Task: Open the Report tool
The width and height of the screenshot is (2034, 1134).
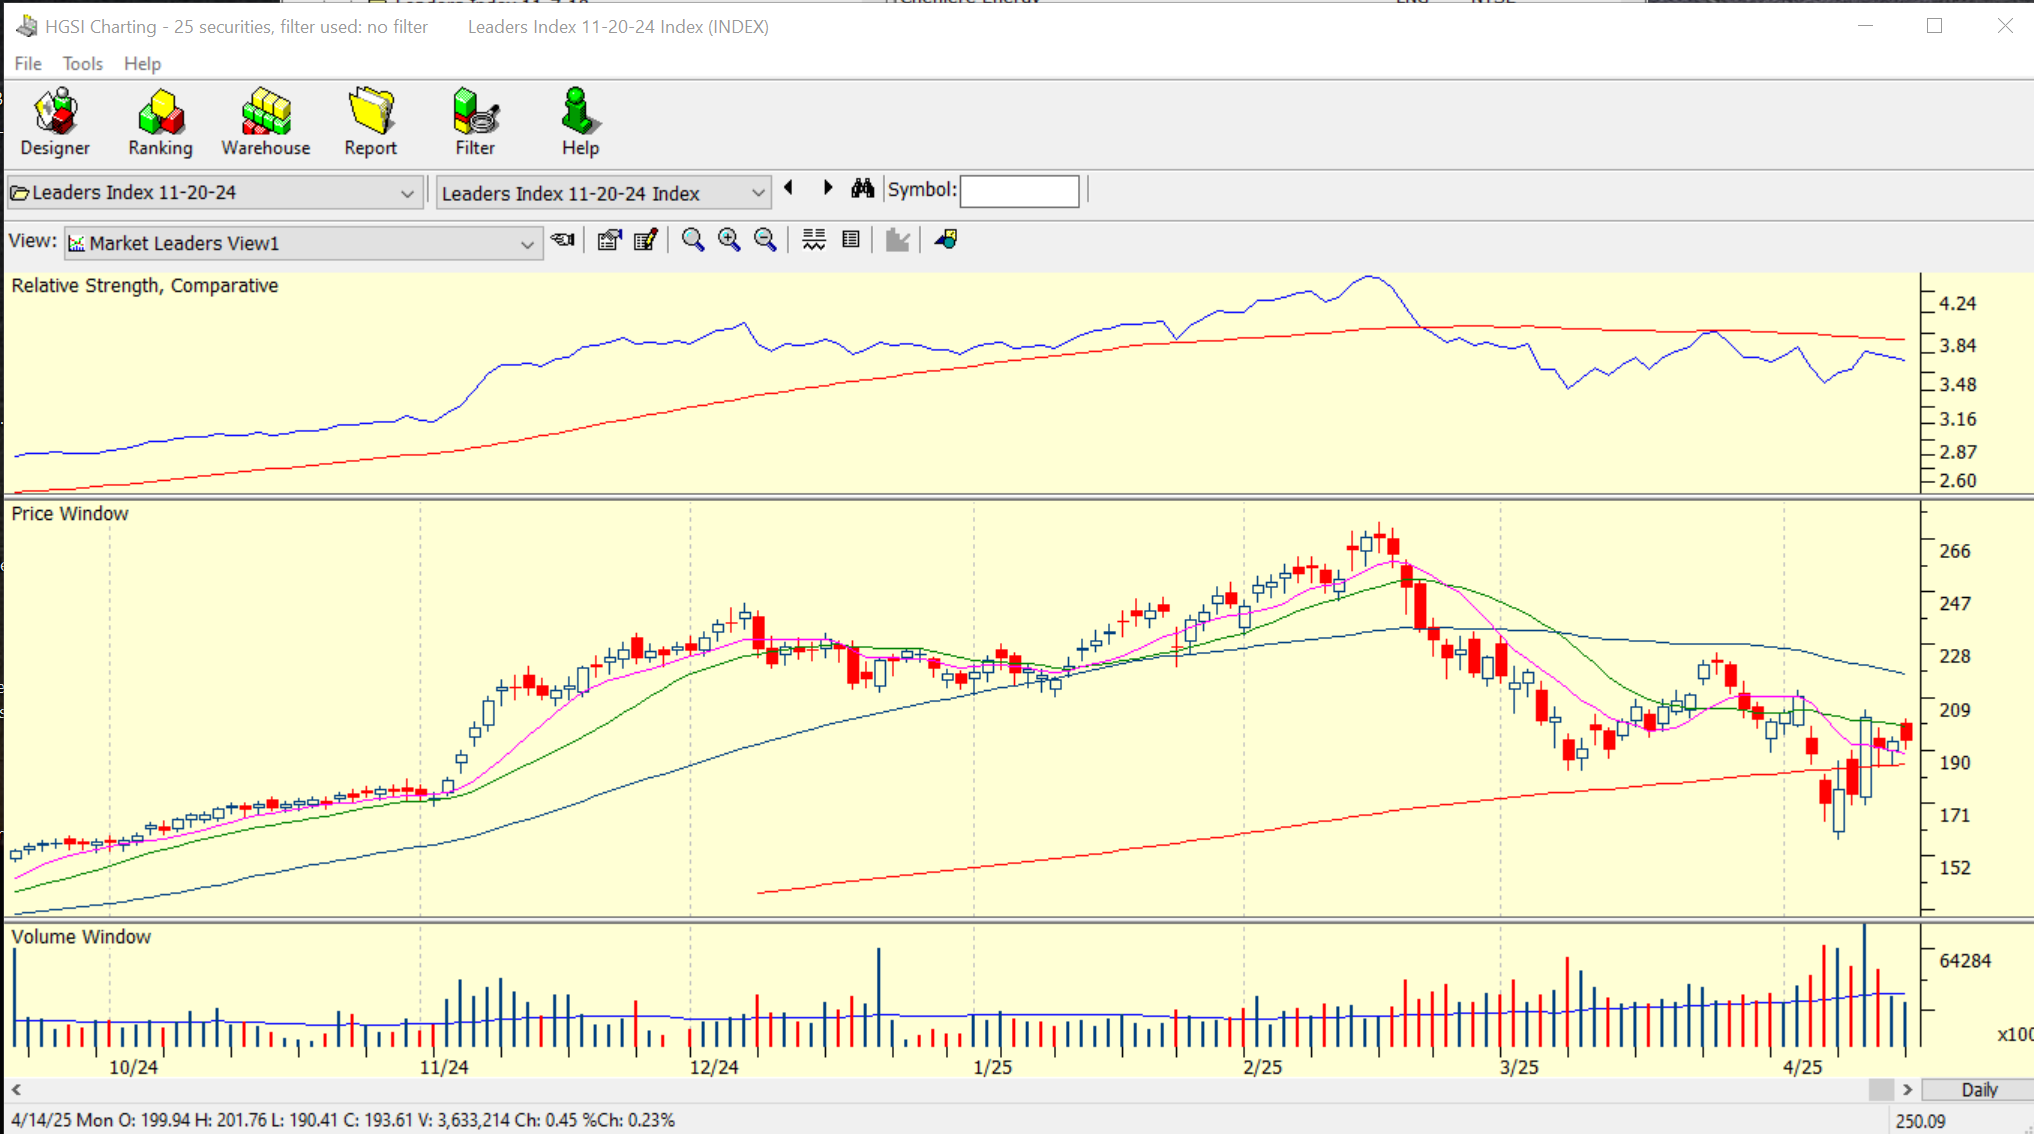Action: 371,122
